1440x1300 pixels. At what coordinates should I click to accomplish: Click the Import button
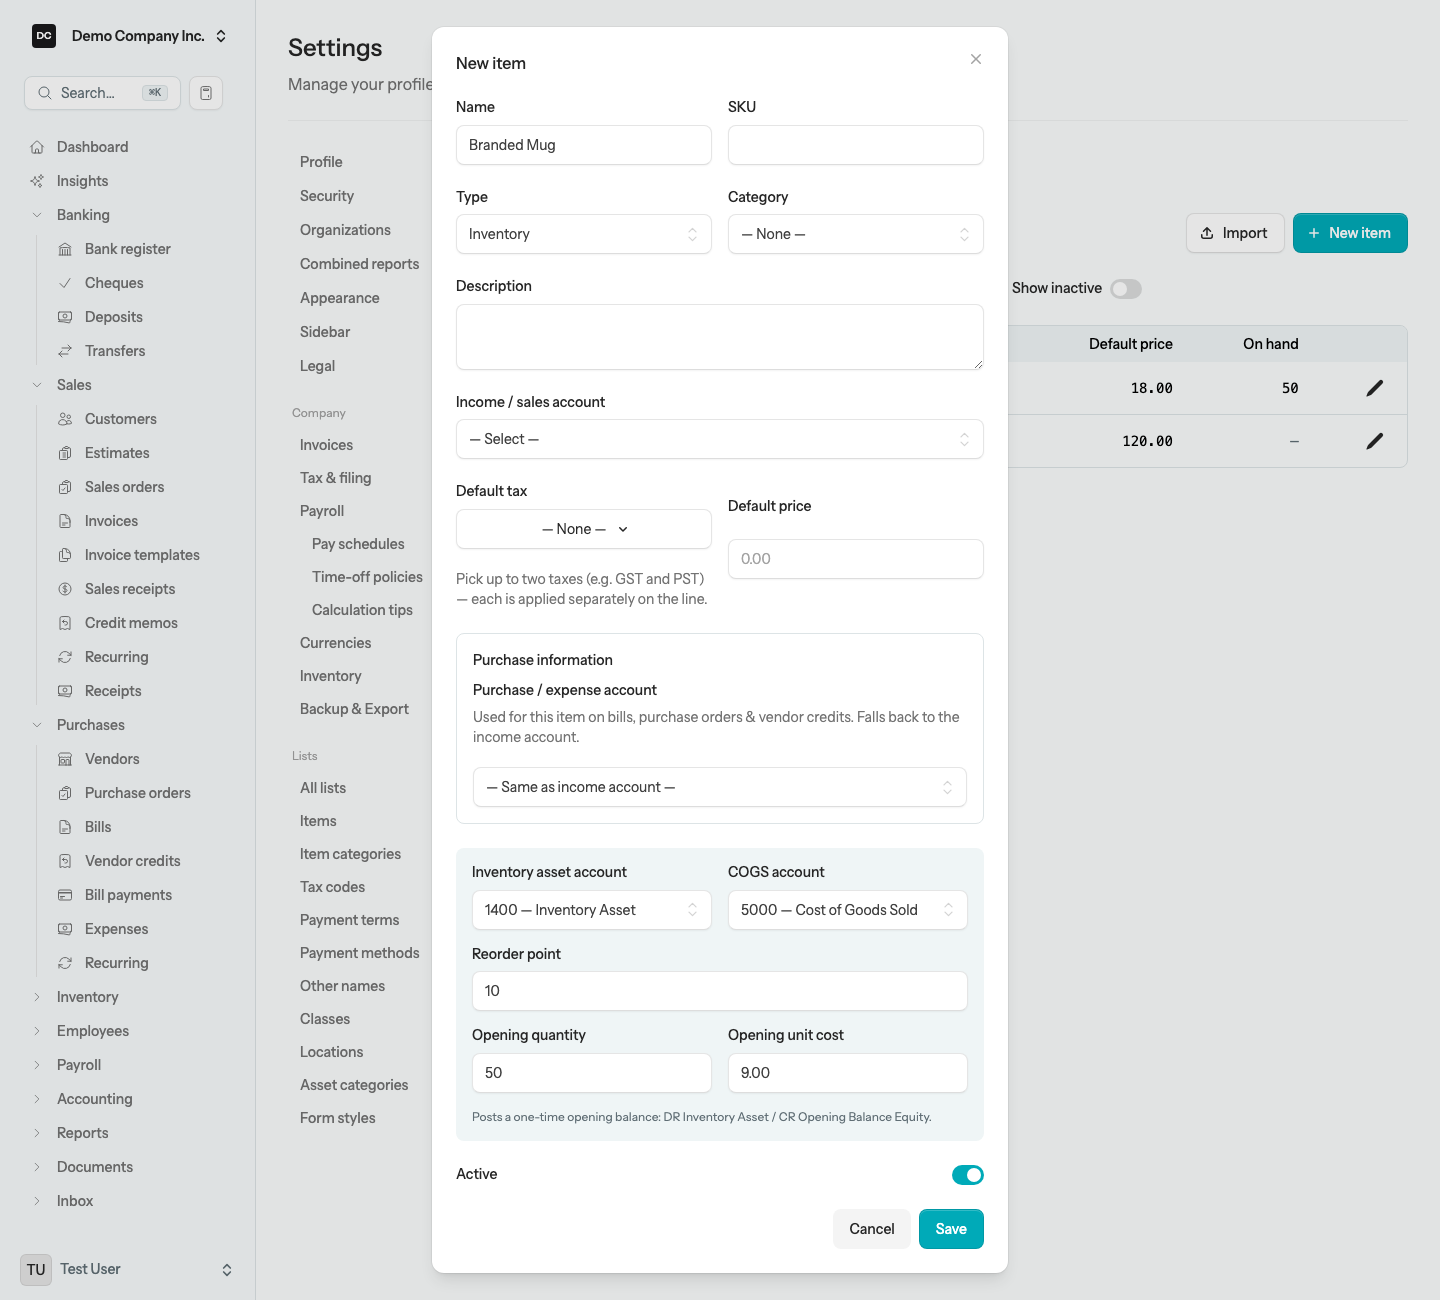(x=1235, y=233)
